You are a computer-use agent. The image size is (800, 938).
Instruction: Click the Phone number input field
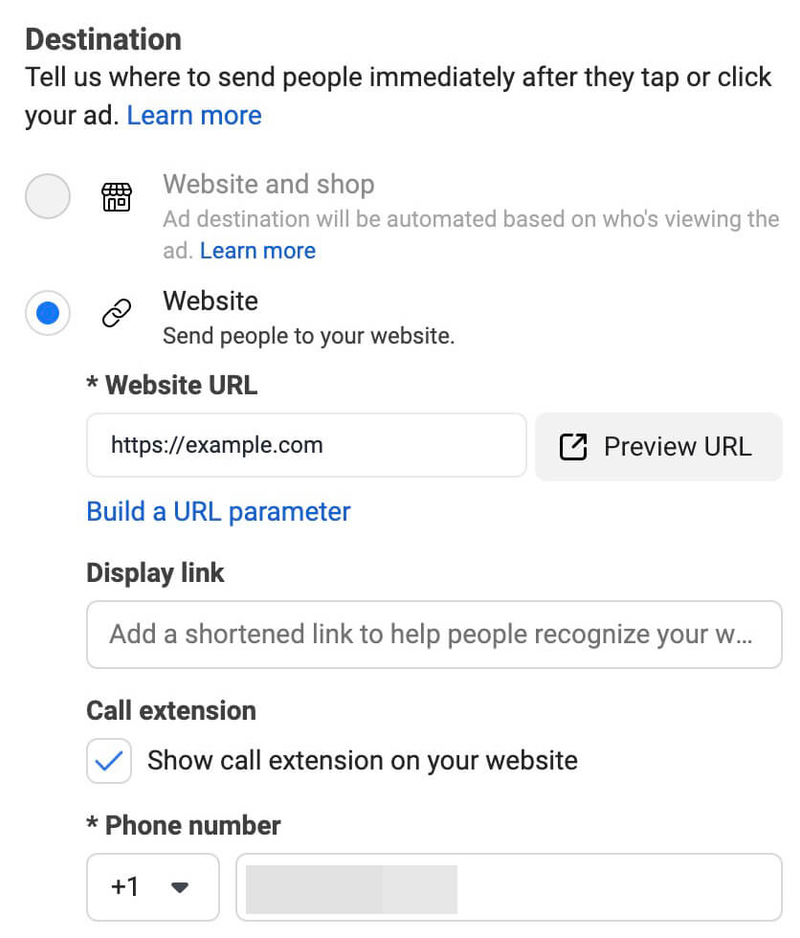point(509,887)
